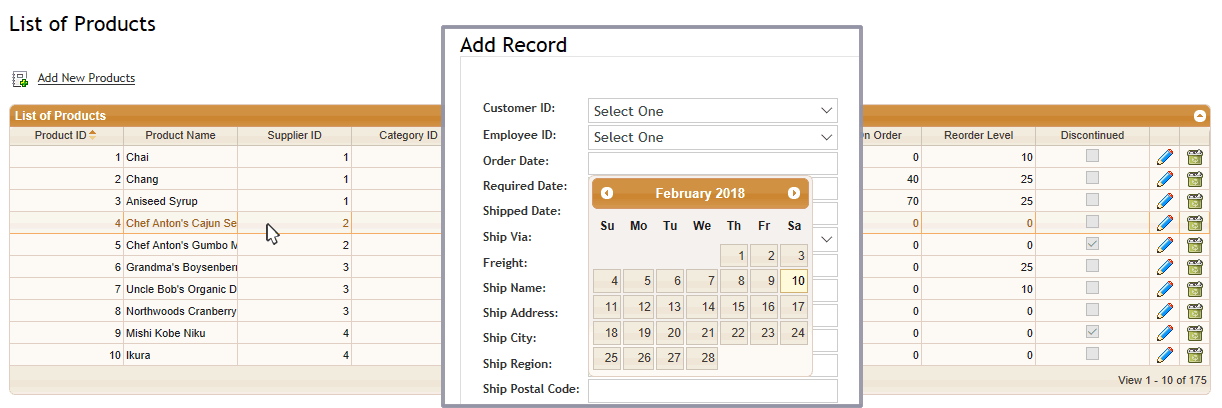The image size is (1222, 408).
Task: Go to previous month in the calendar
Action: click(607, 193)
